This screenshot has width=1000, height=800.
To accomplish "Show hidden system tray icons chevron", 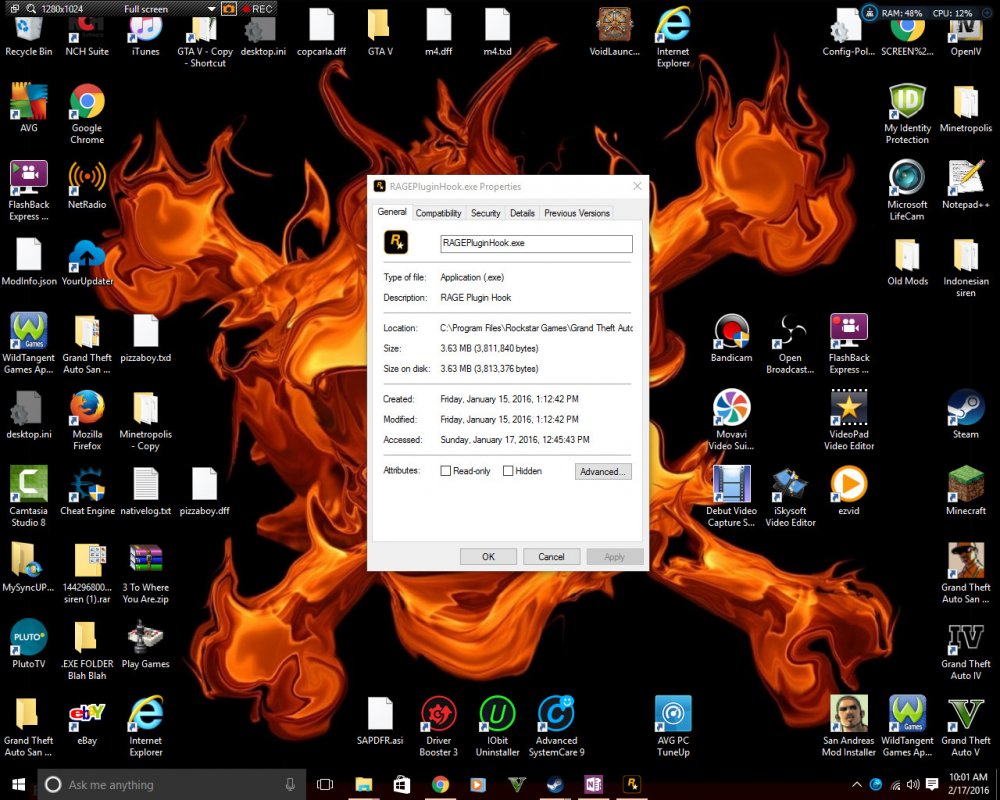I will (x=857, y=784).
